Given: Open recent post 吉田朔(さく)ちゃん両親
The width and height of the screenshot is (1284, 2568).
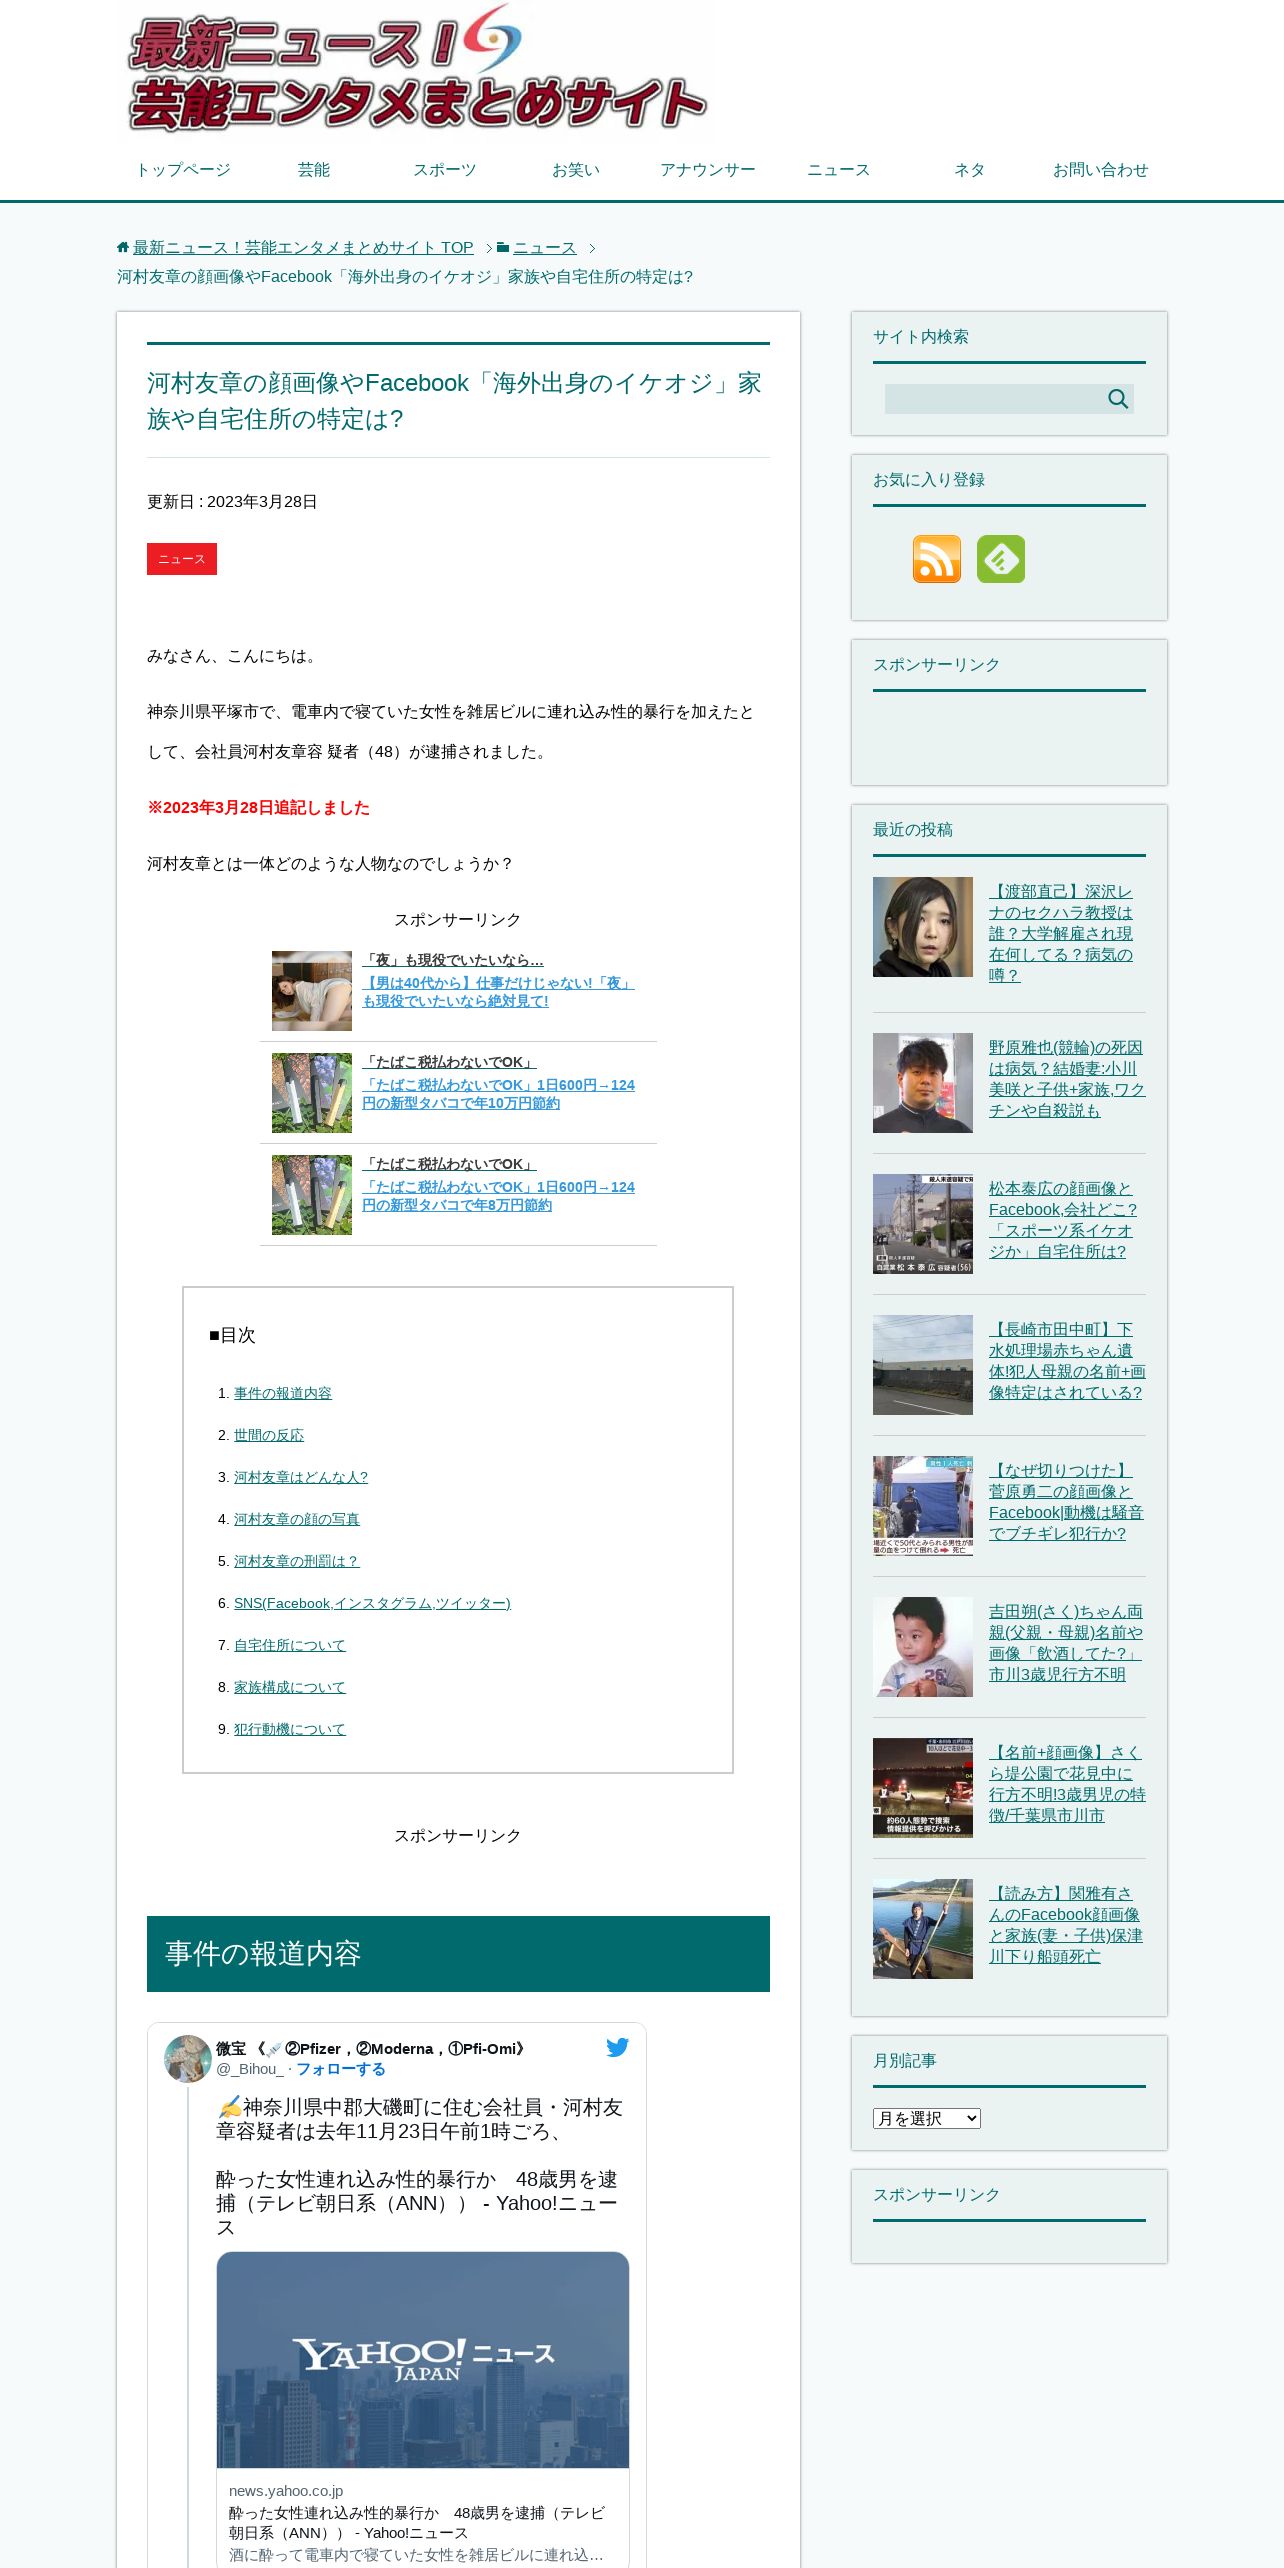Looking at the screenshot, I should [x=1066, y=1643].
